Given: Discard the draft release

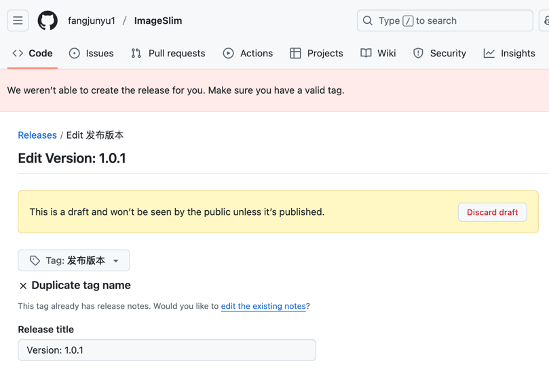Looking at the screenshot, I should tap(492, 212).
